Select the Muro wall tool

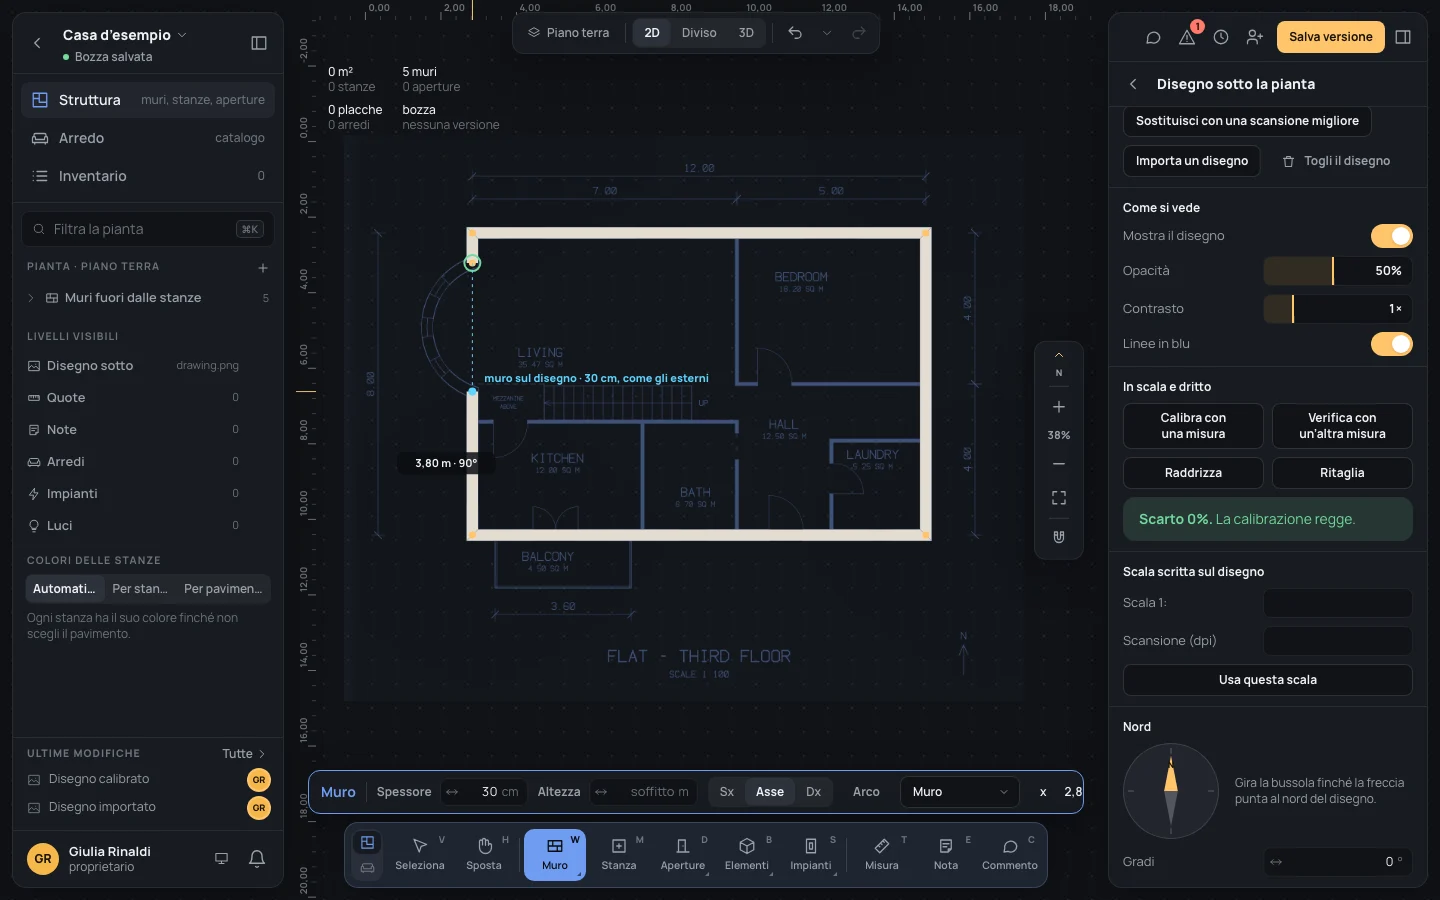pos(555,855)
